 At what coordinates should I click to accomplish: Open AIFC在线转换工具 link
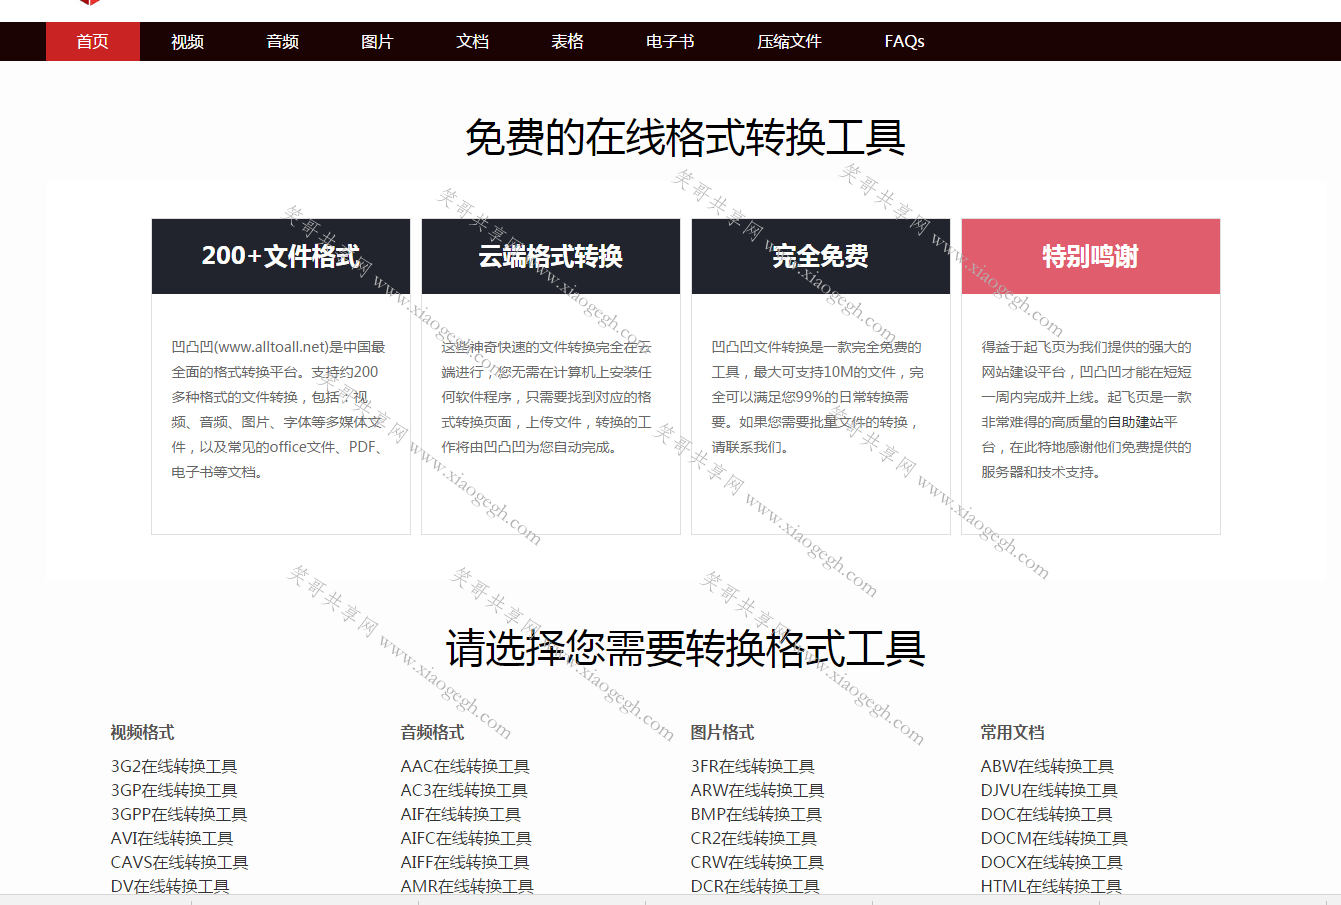[x=466, y=838]
